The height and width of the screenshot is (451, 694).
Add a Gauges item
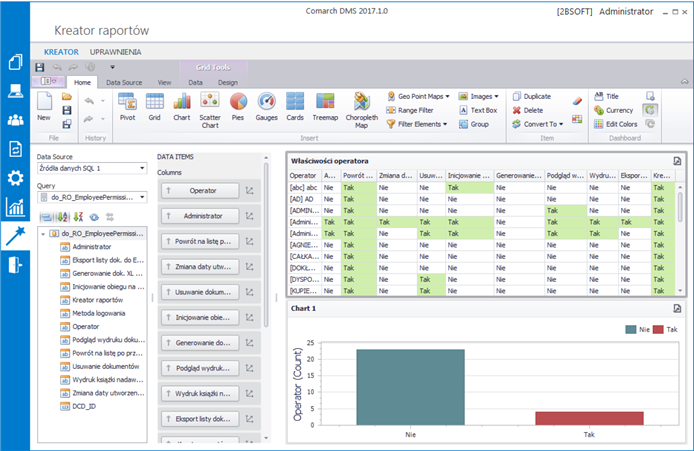266,107
